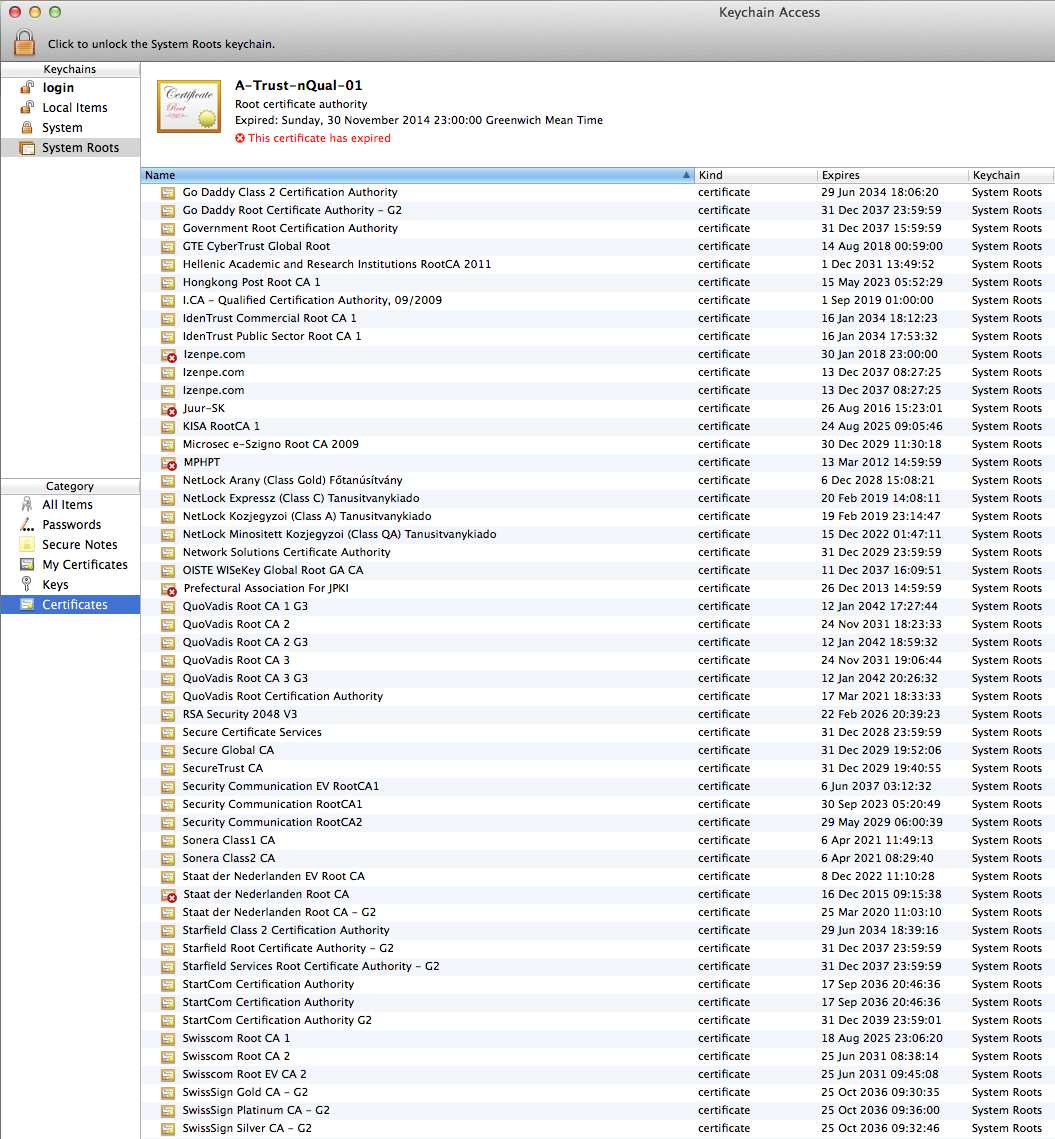This screenshot has width=1055, height=1139.
Task: Click Sonera Class1 CA certificate icon
Action: point(168,840)
